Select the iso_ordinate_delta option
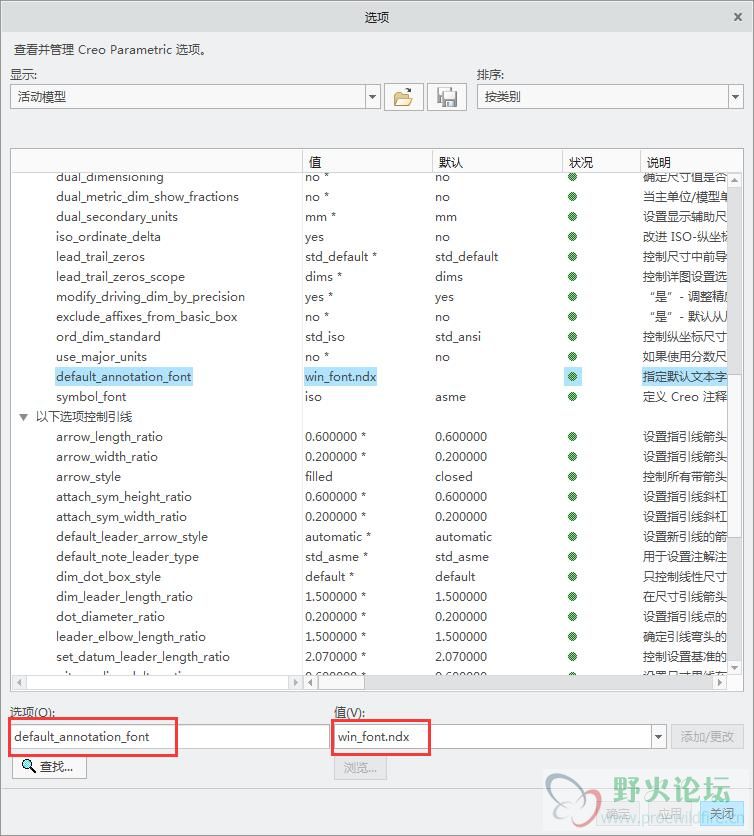This screenshot has height=836, width=754. coord(108,237)
